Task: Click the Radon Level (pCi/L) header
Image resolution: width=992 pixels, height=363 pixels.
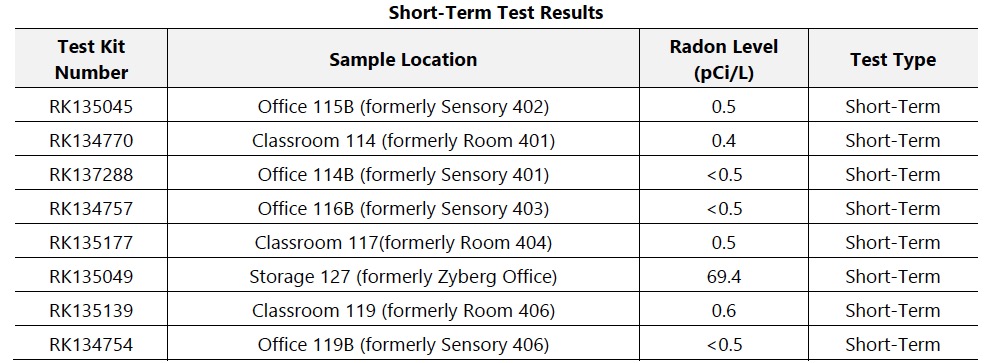Action: point(724,59)
